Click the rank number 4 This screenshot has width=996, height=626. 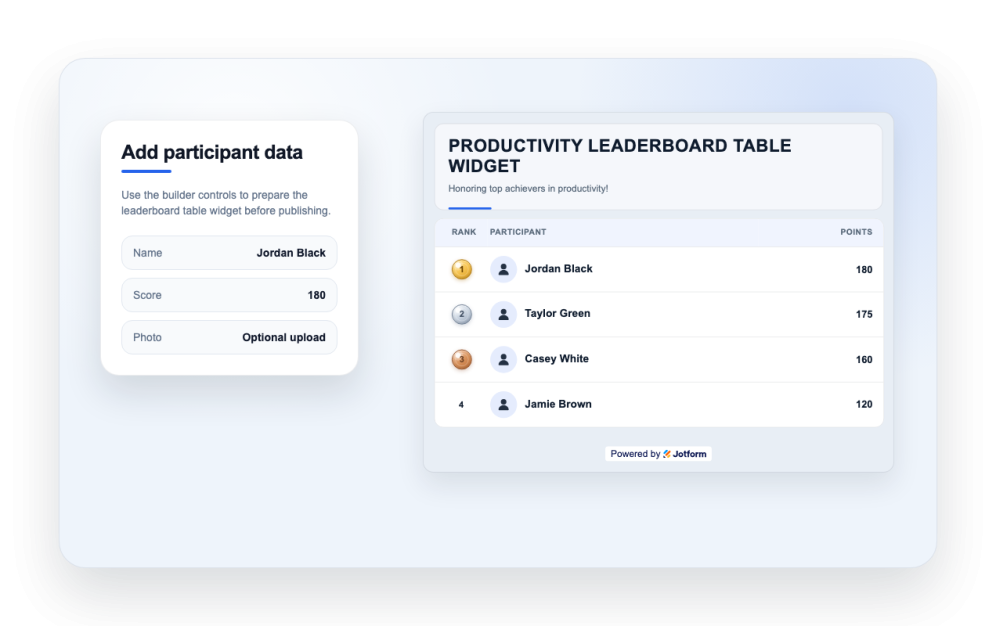pos(461,404)
